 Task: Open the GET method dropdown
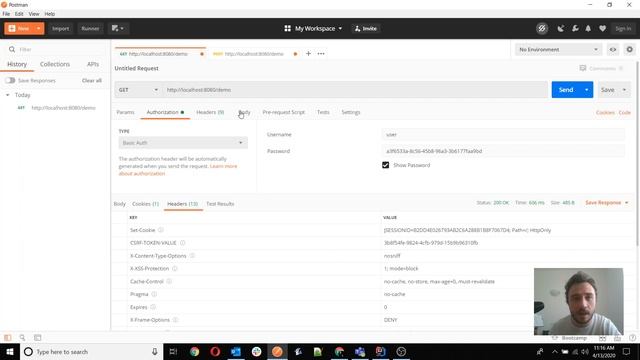138,90
